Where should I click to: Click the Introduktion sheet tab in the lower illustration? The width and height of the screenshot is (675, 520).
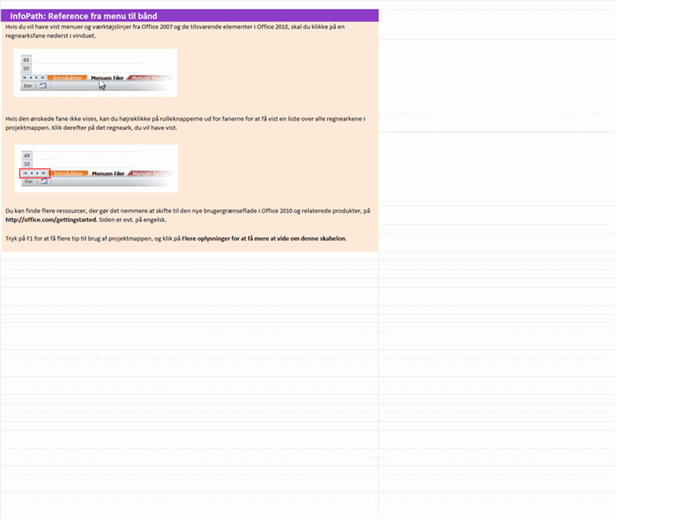point(69,173)
